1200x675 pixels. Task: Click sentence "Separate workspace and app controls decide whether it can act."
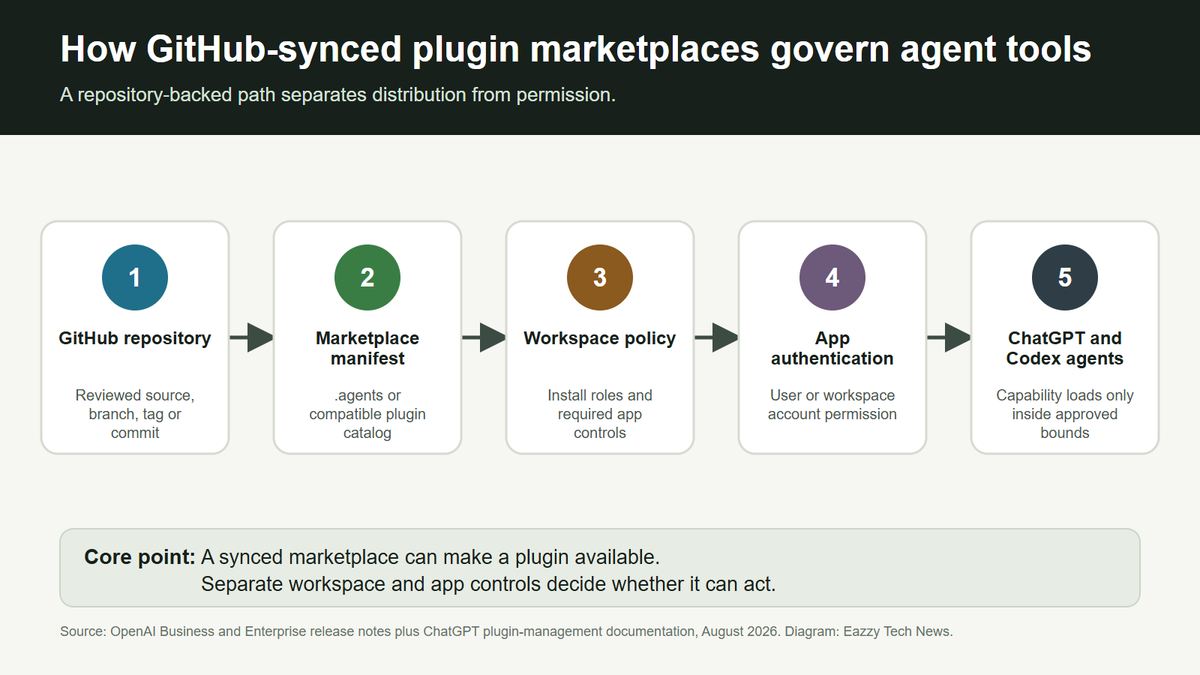pos(488,583)
